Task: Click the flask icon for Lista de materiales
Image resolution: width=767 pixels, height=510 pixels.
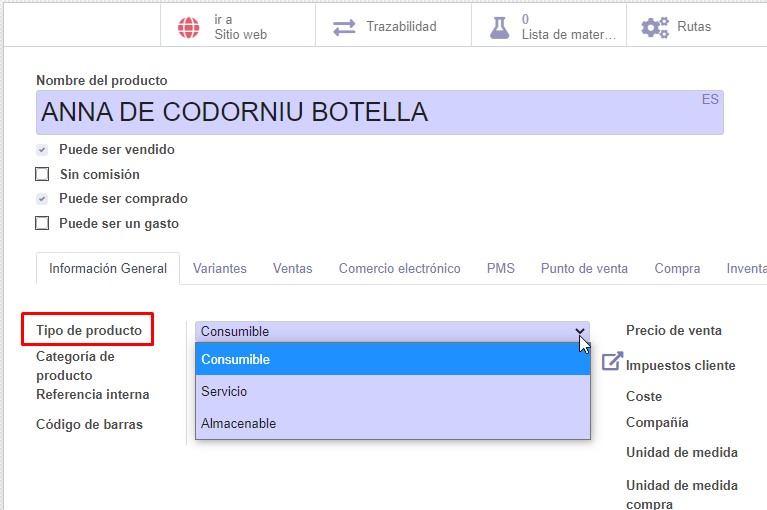Action: pyautogui.click(x=499, y=27)
